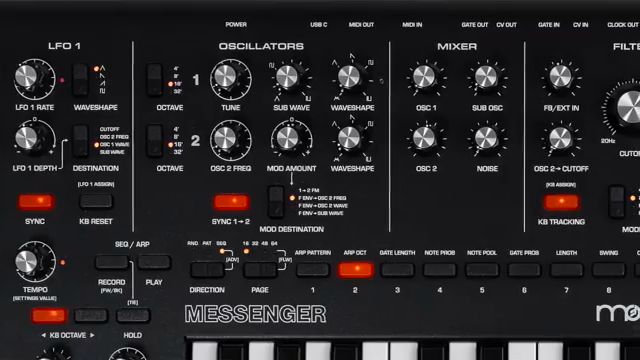Click the MESSENGER logo text
Screen dimensions: 640x360
(x=256, y=314)
